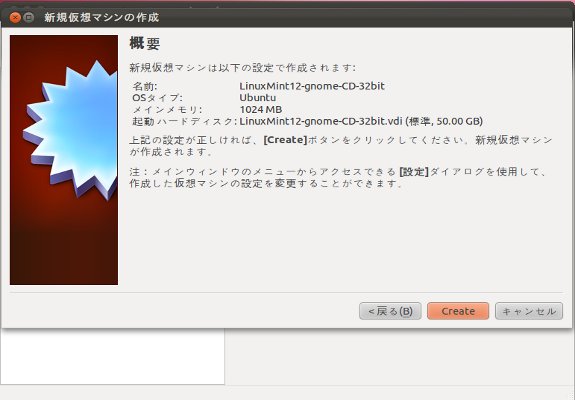The width and height of the screenshot is (575, 400).
Task: Click the Ubuntu OS type value
Action: (257, 98)
